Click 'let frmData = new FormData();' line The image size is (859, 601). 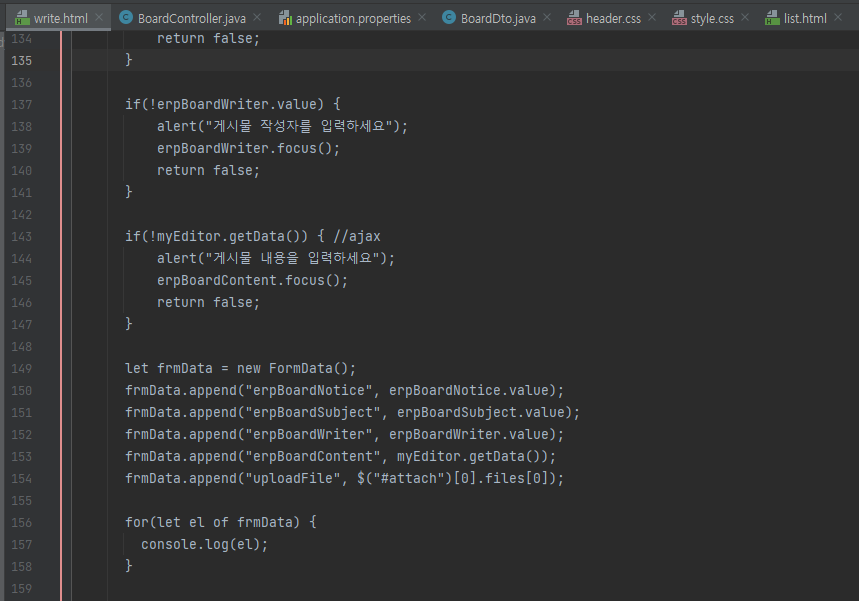click(240, 368)
